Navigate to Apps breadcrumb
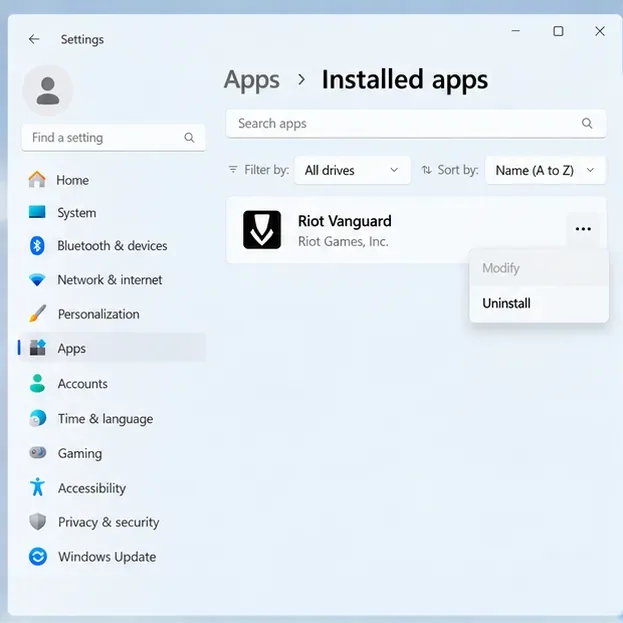The image size is (623, 623). click(252, 79)
